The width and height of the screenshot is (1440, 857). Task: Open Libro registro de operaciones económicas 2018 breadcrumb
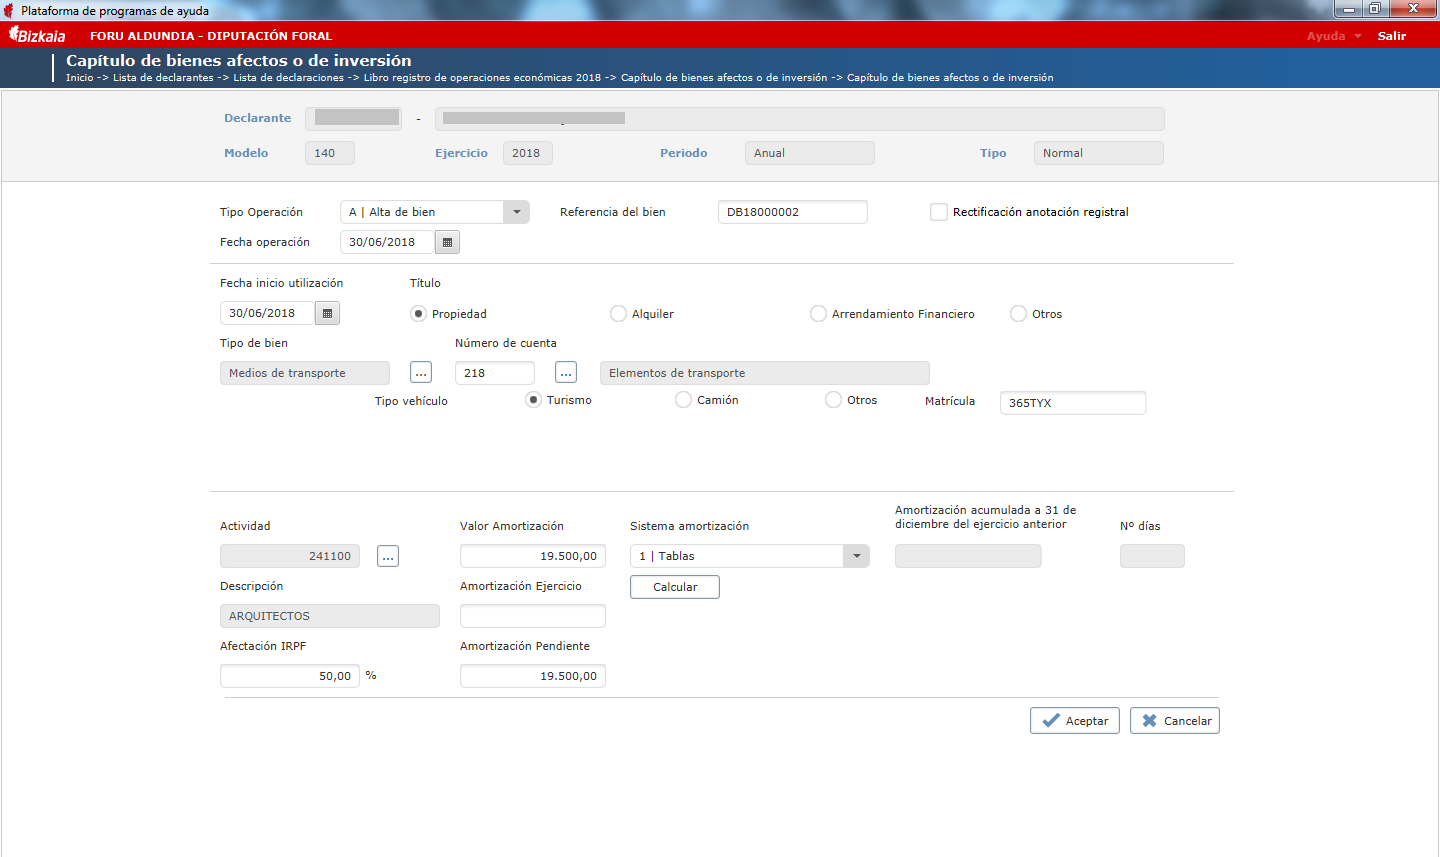pos(482,78)
